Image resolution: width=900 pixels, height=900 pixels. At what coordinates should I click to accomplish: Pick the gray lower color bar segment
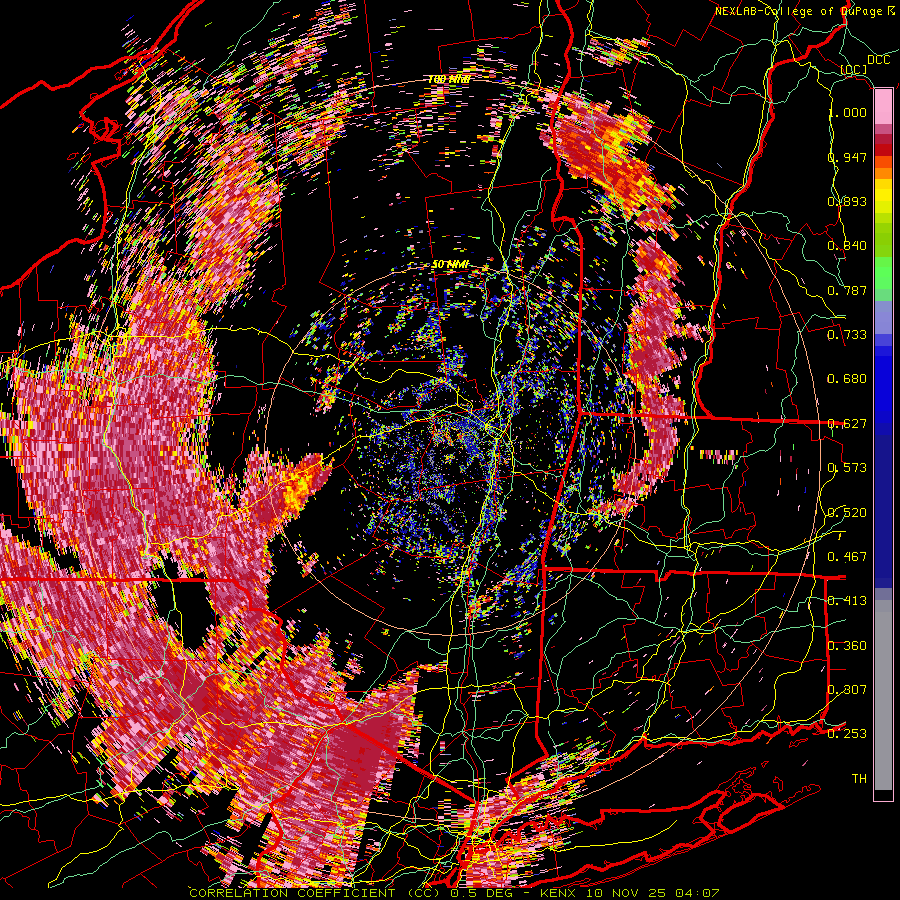click(883, 695)
